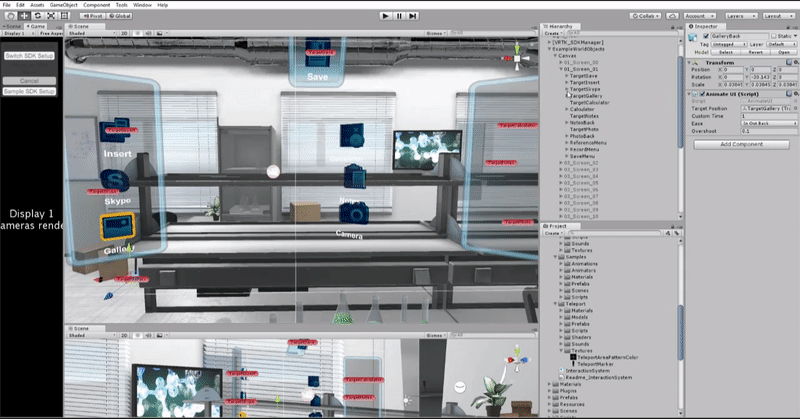Screen dimensions: 800x419
Task: Open the GameObject menu
Action: tap(64, 5)
